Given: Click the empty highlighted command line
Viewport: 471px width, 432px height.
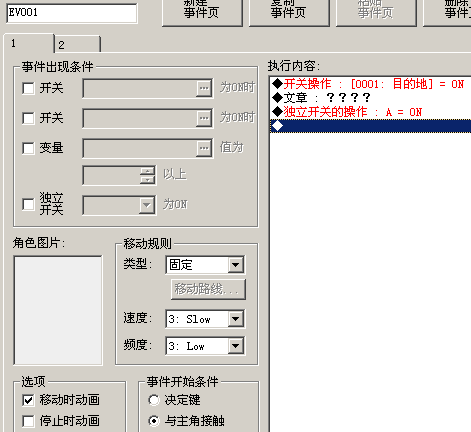Looking at the screenshot, I should coord(371,126).
